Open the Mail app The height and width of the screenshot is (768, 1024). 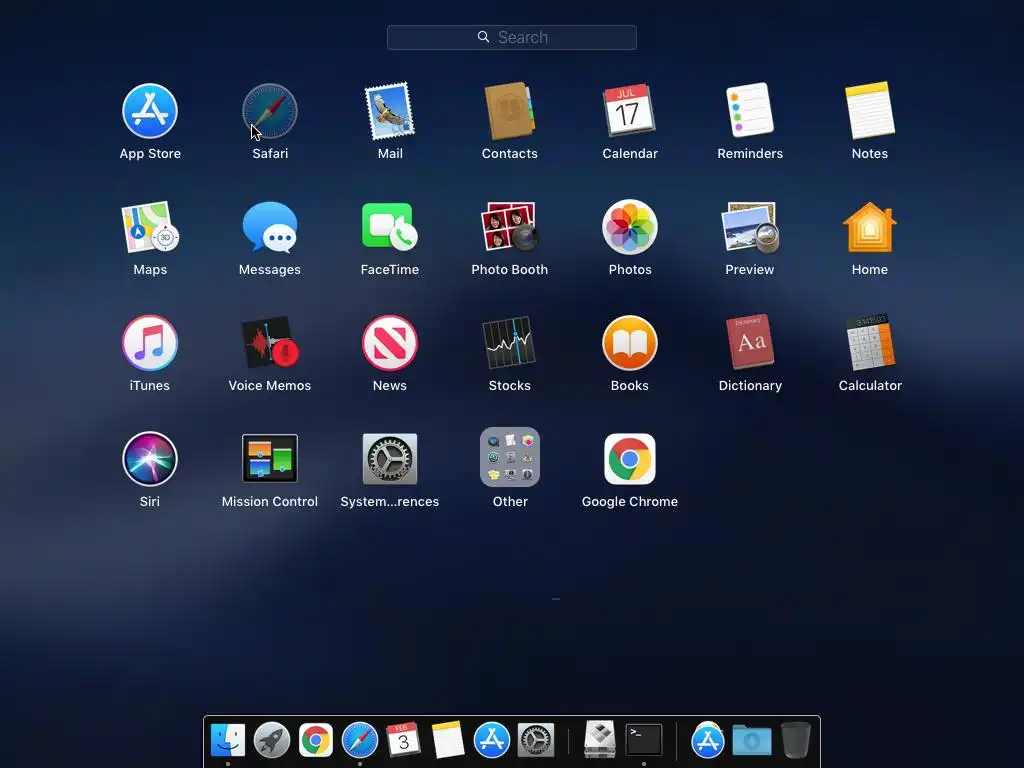[x=390, y=111]
